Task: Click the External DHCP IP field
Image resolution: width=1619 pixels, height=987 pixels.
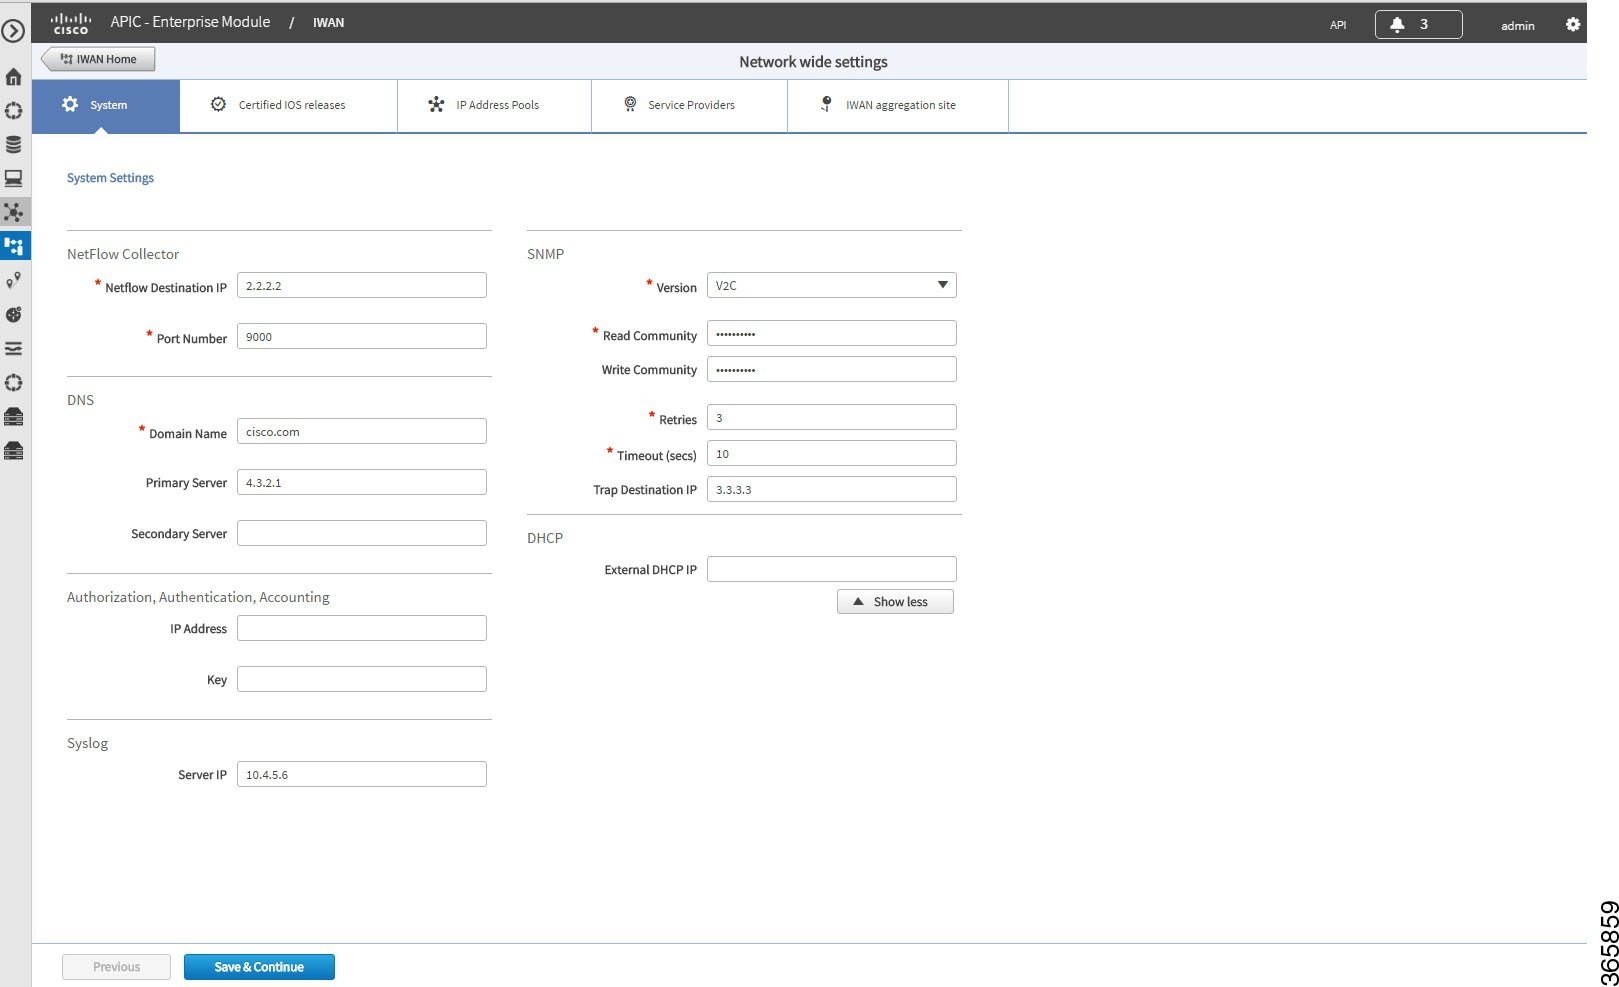Action: point(831,569)
